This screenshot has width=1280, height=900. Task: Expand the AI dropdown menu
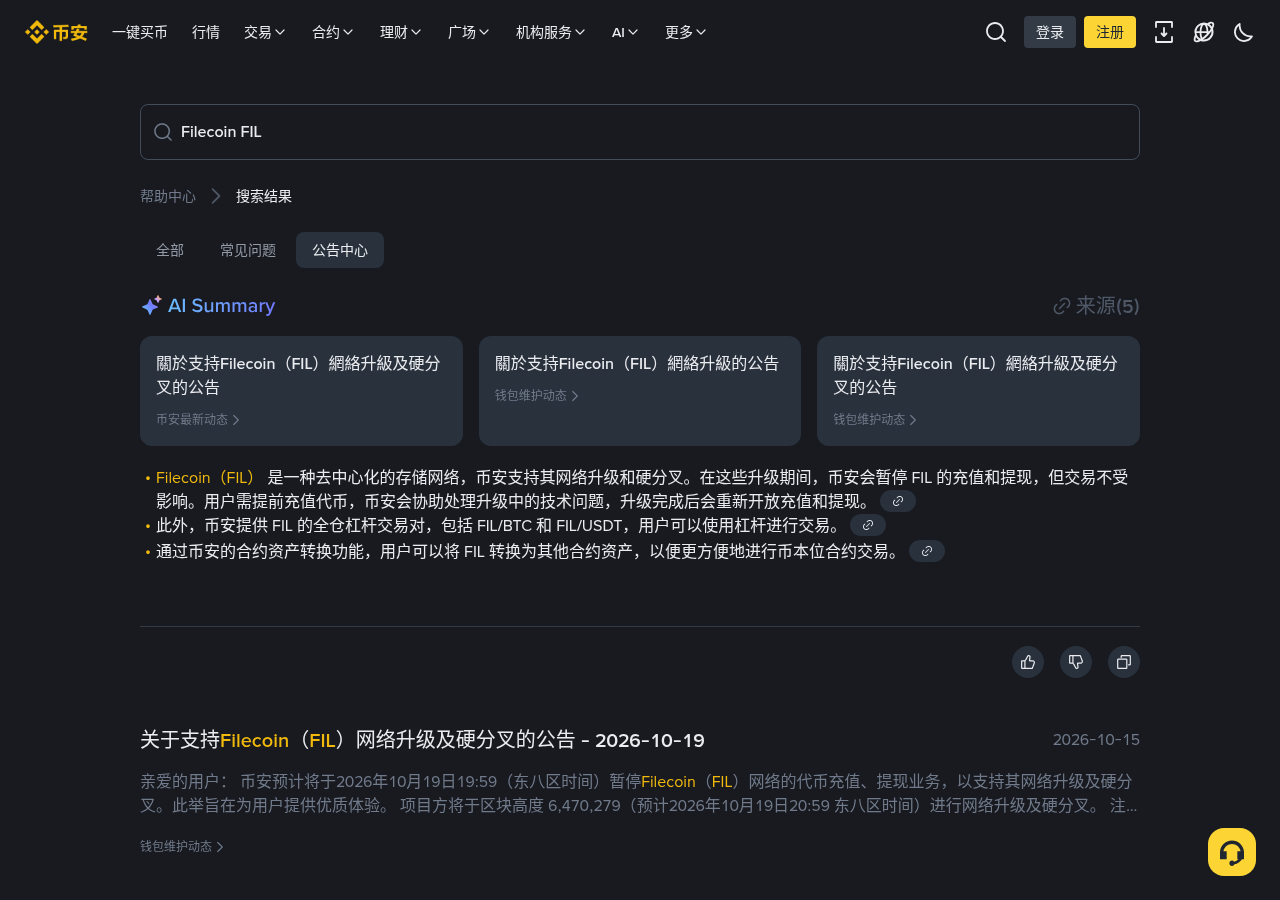[625, 32]
